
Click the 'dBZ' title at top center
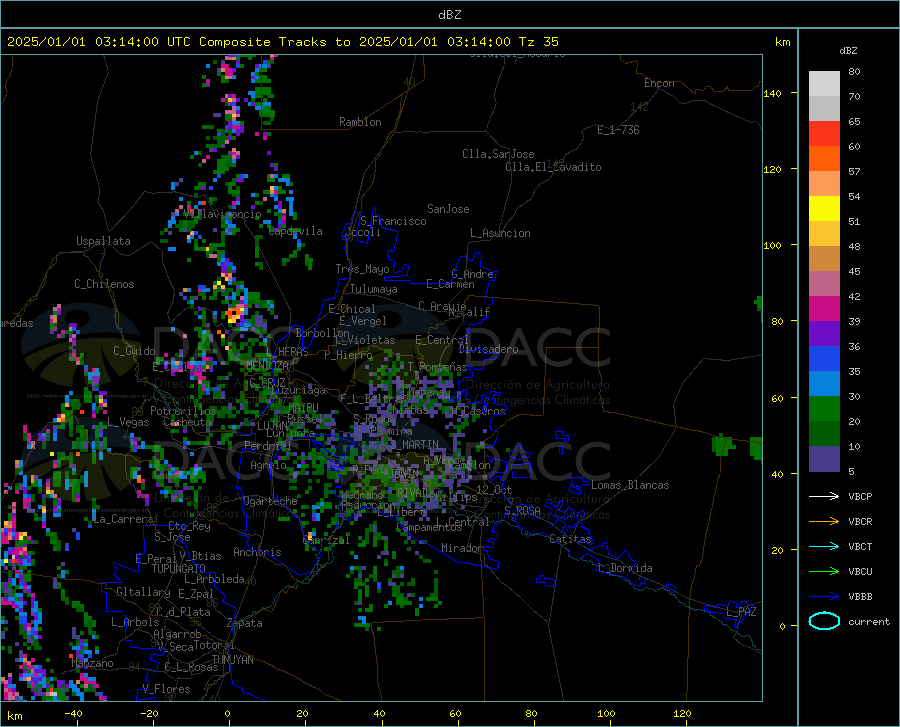point(449,15)
